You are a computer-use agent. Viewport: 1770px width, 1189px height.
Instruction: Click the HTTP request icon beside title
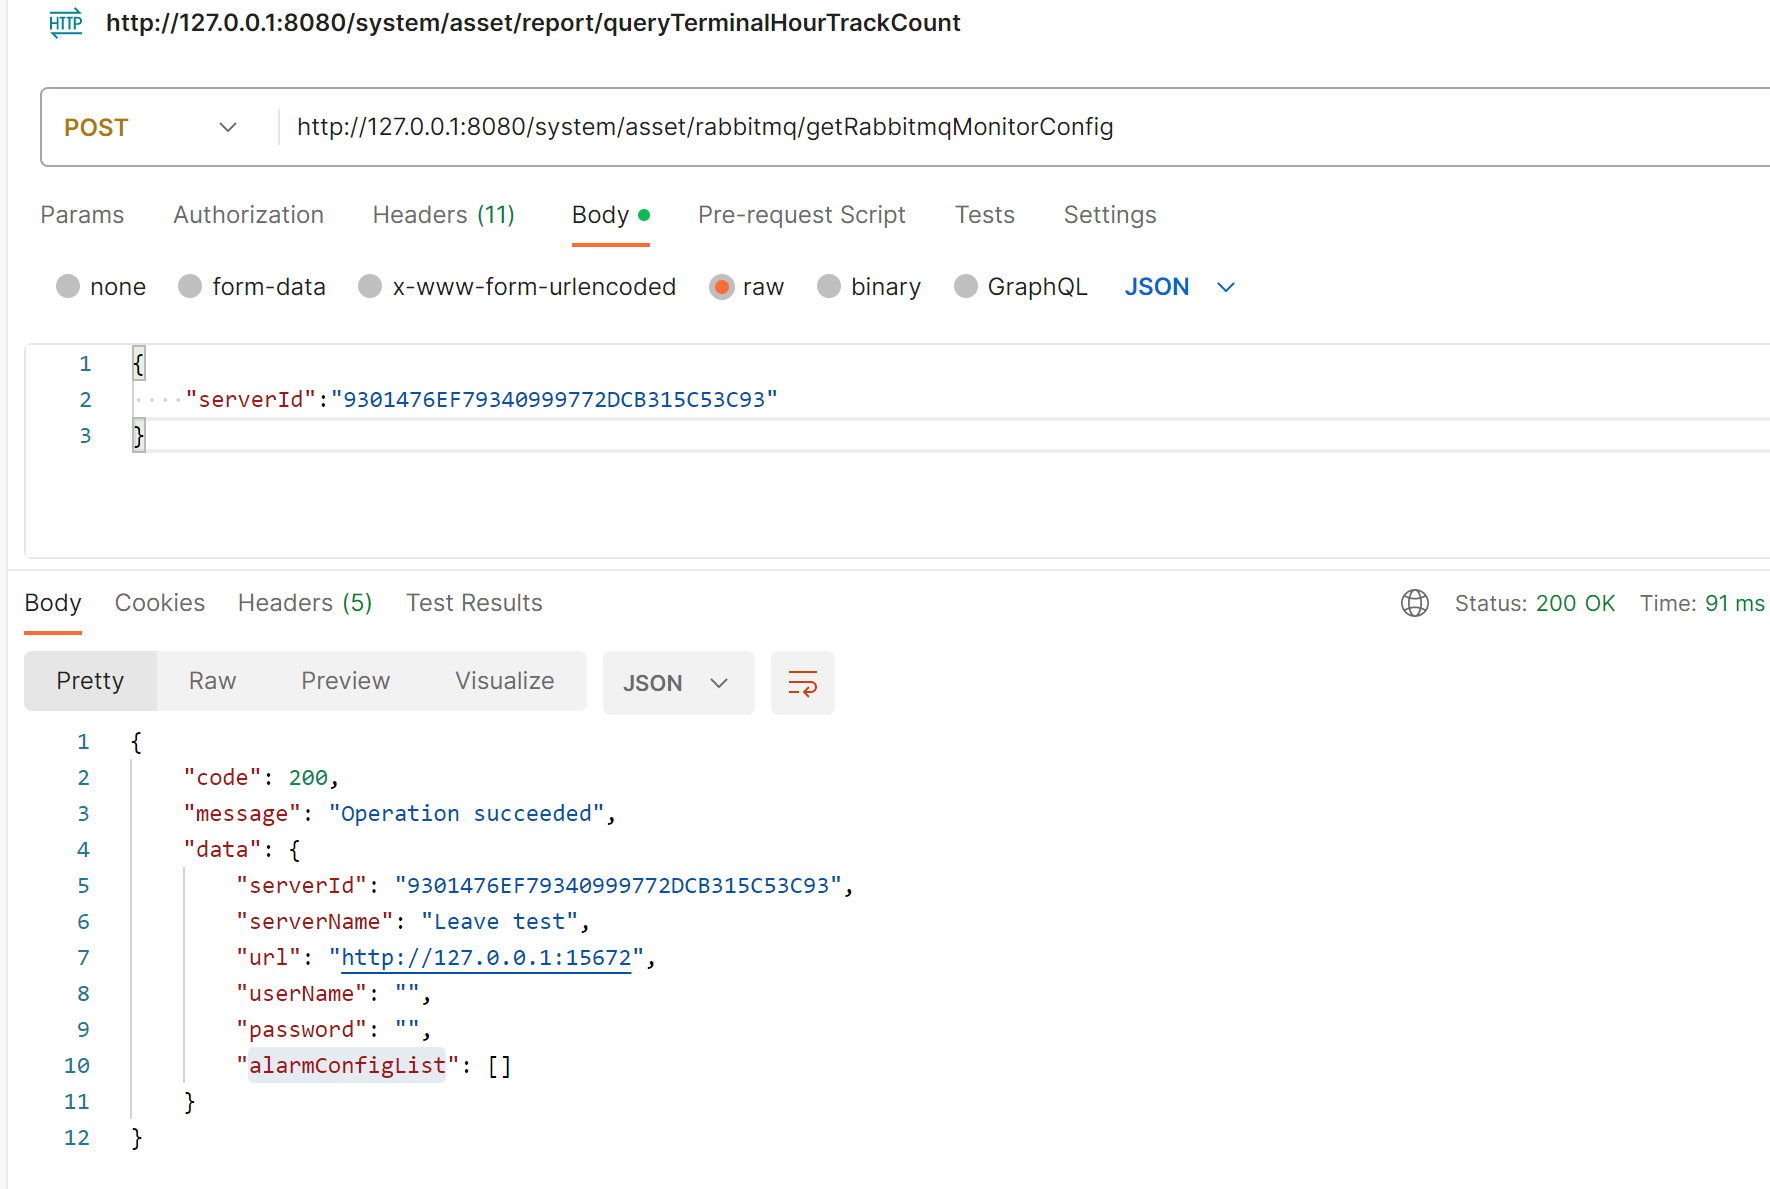point(66,22)
